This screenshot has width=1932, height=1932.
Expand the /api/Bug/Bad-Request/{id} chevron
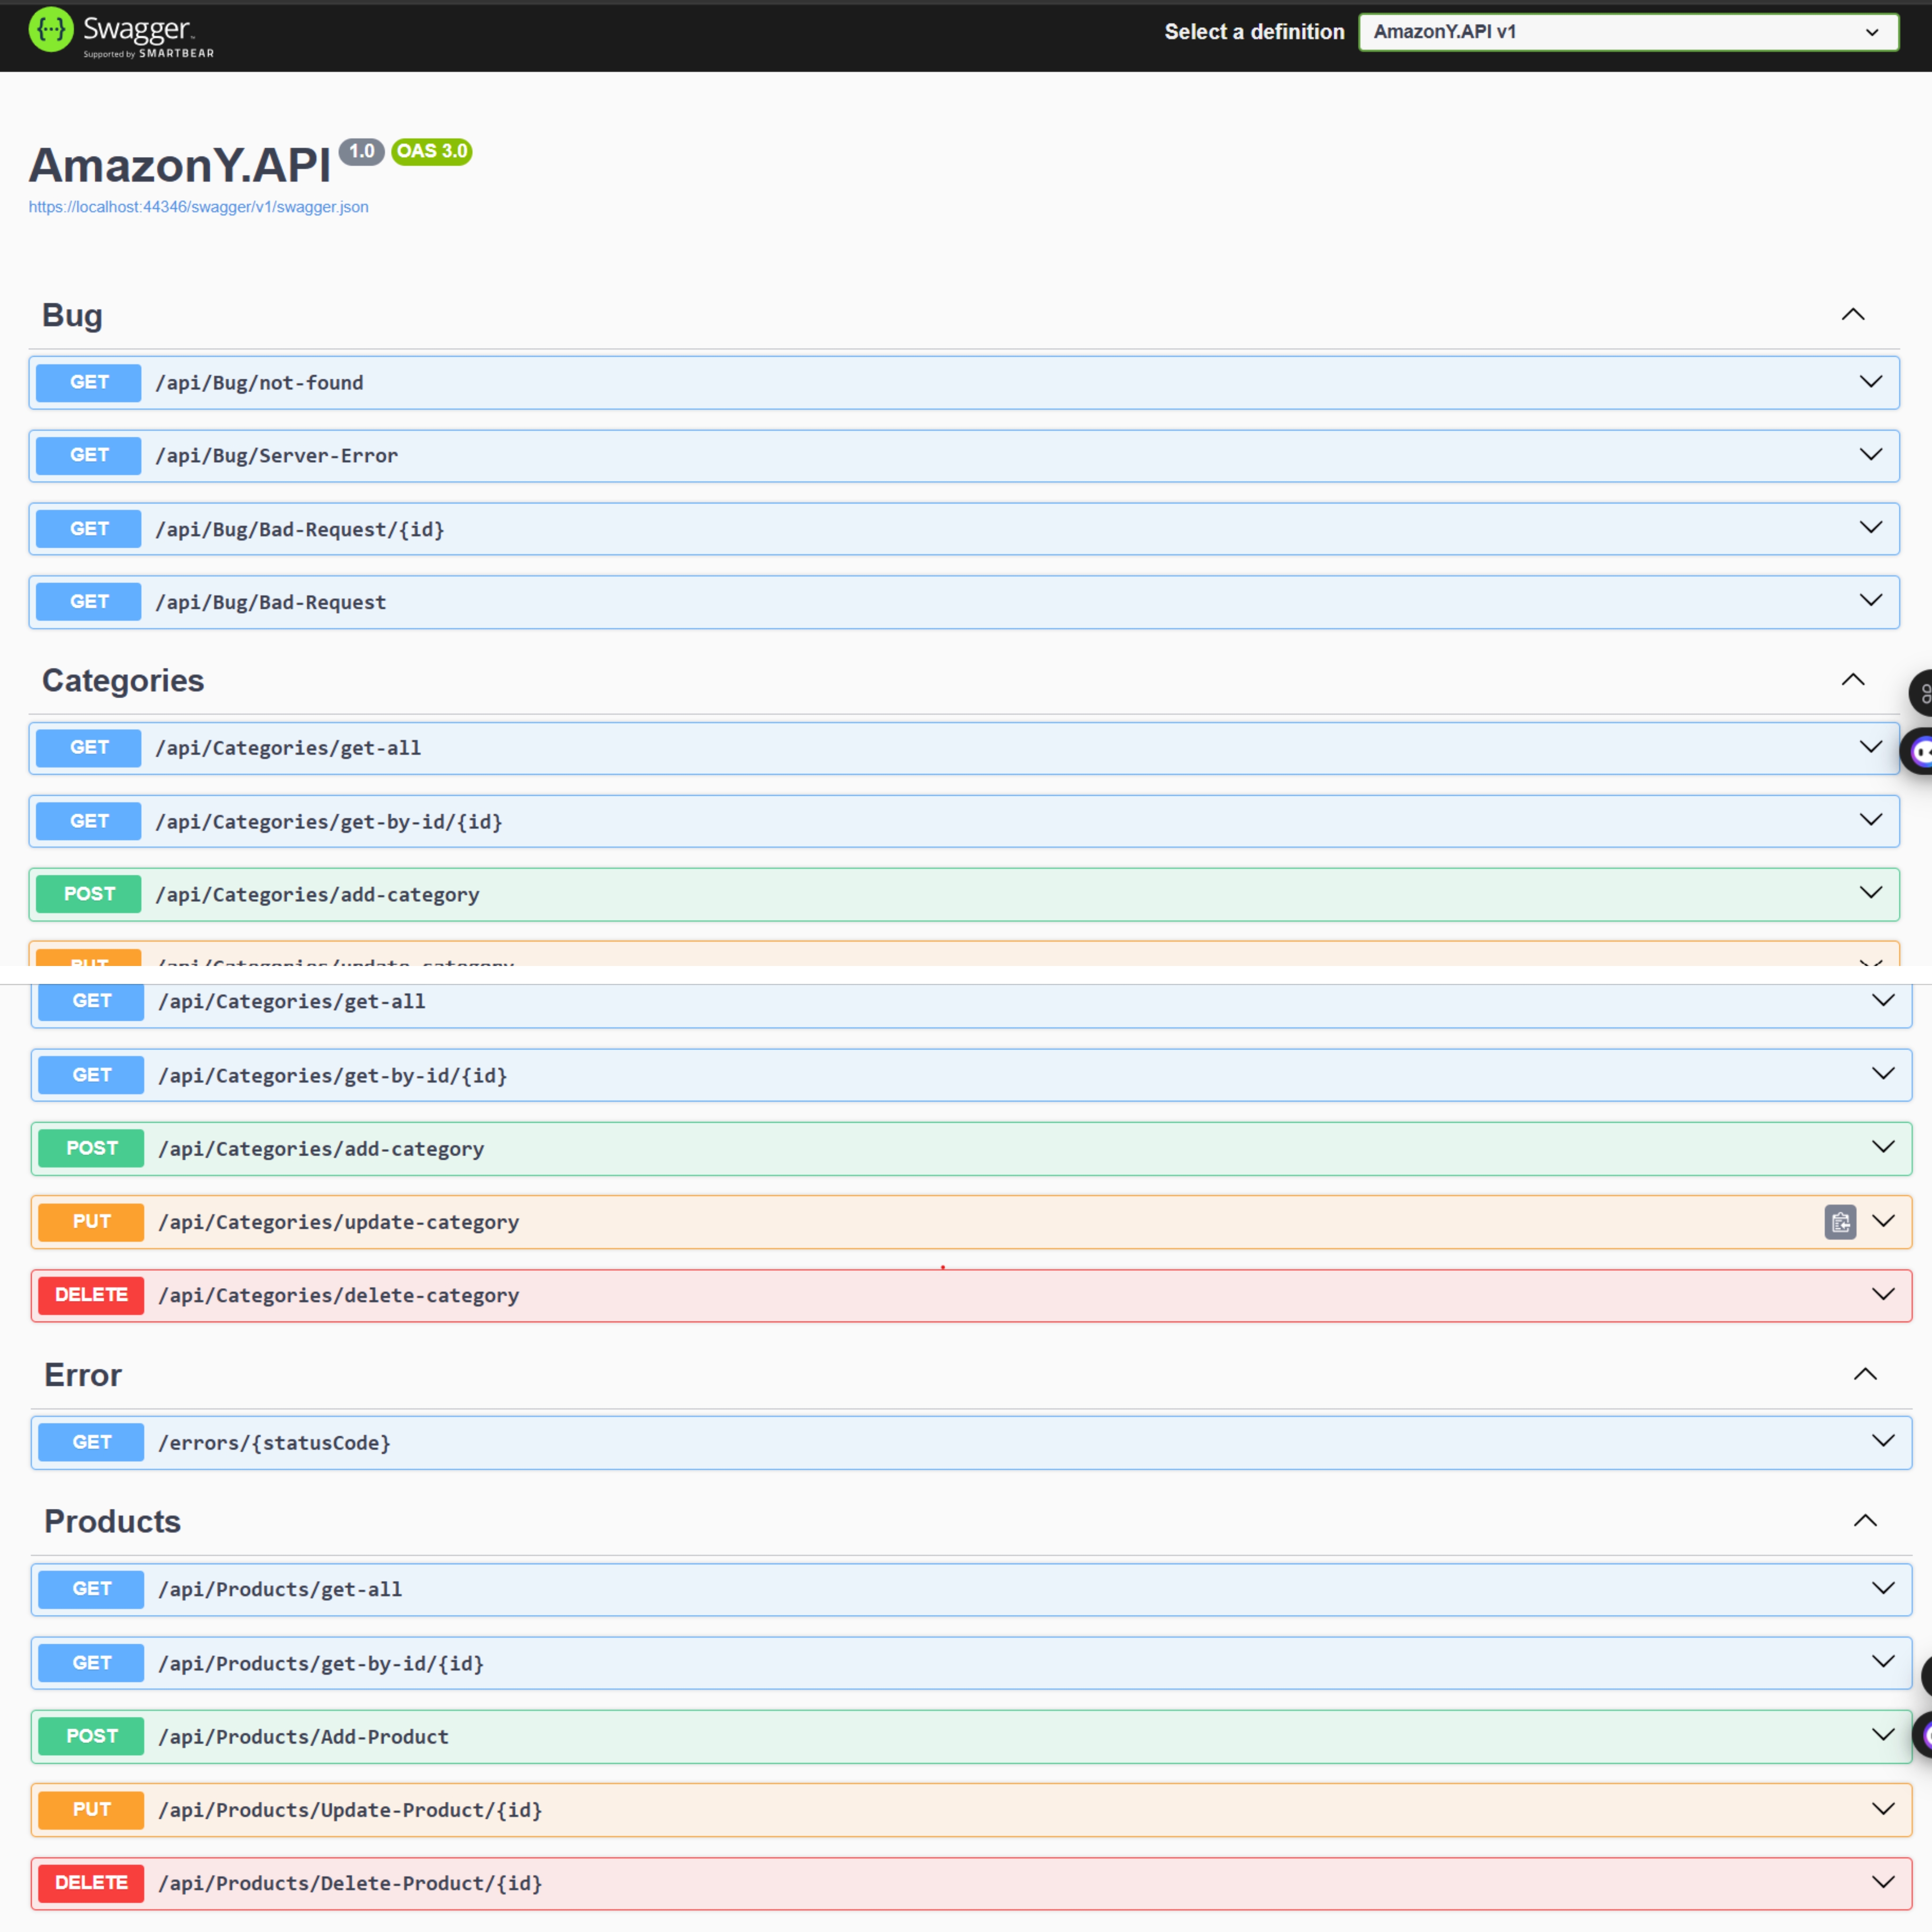1870,527
